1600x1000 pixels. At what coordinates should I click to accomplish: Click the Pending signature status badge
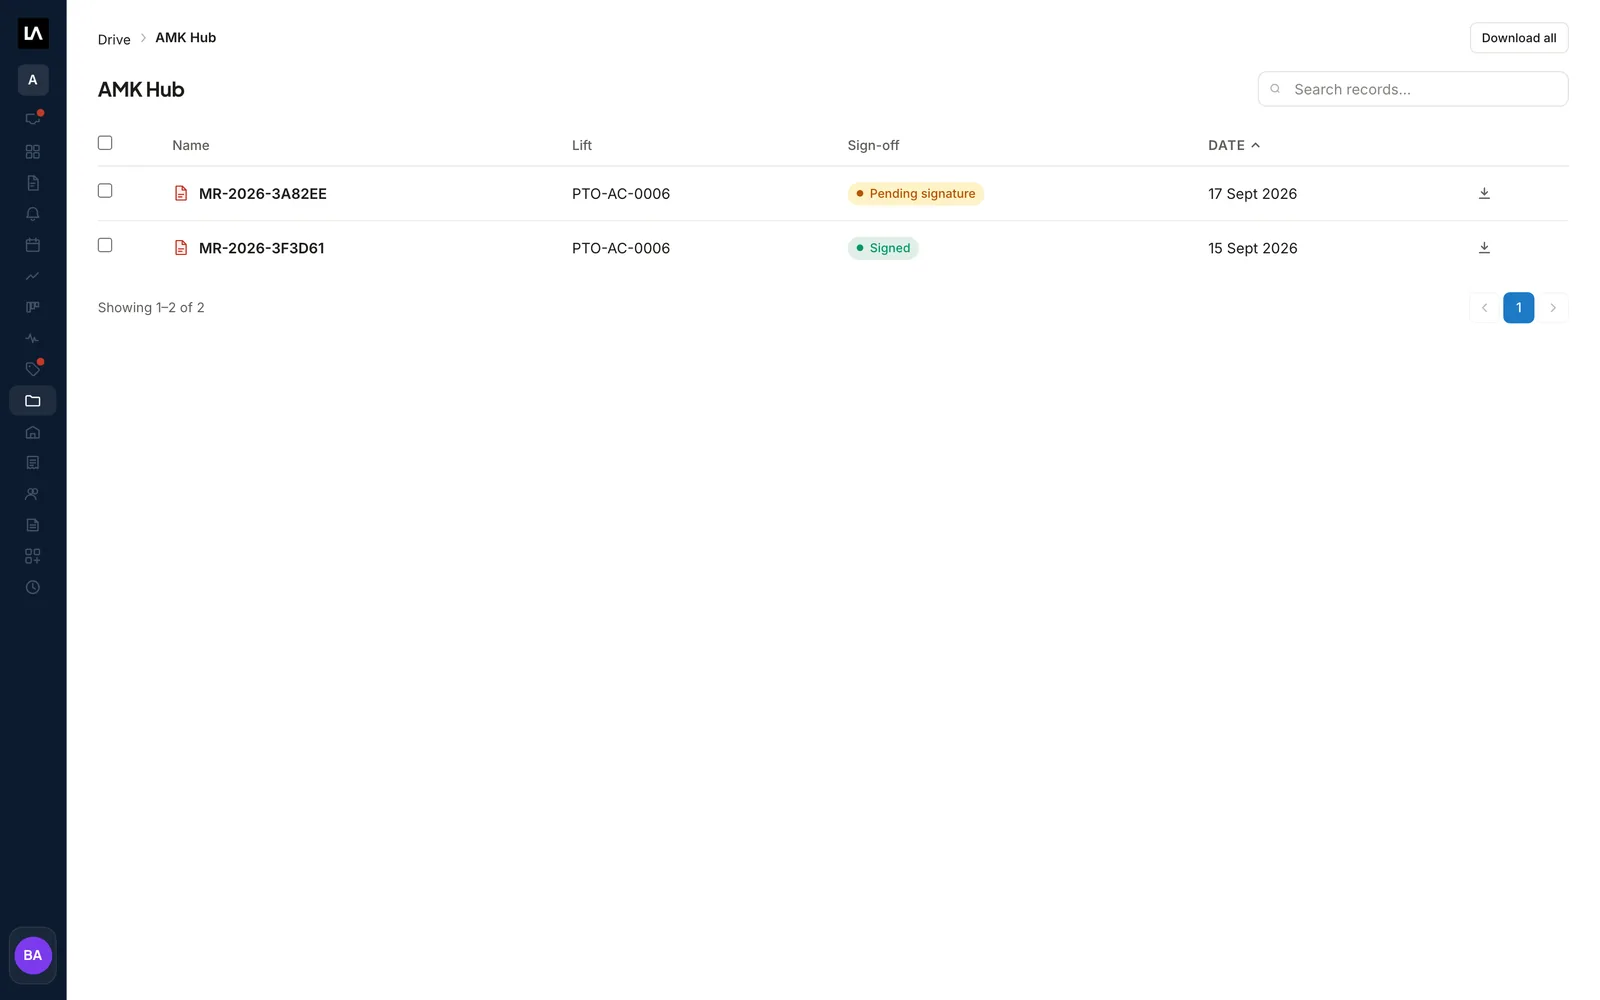916,194
